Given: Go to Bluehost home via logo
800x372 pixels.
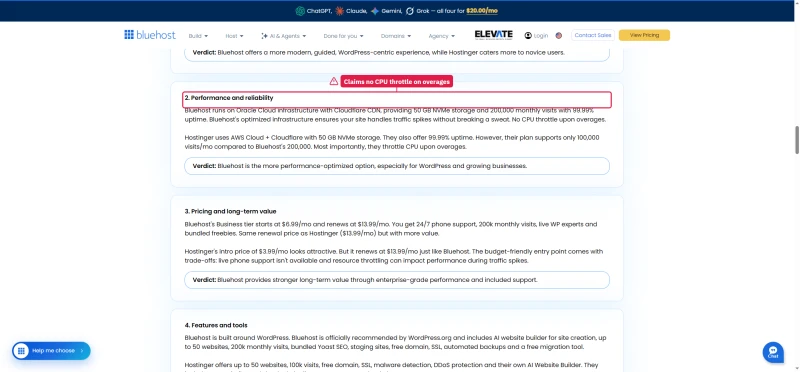Looking at the screenshot, I should 149,35.
